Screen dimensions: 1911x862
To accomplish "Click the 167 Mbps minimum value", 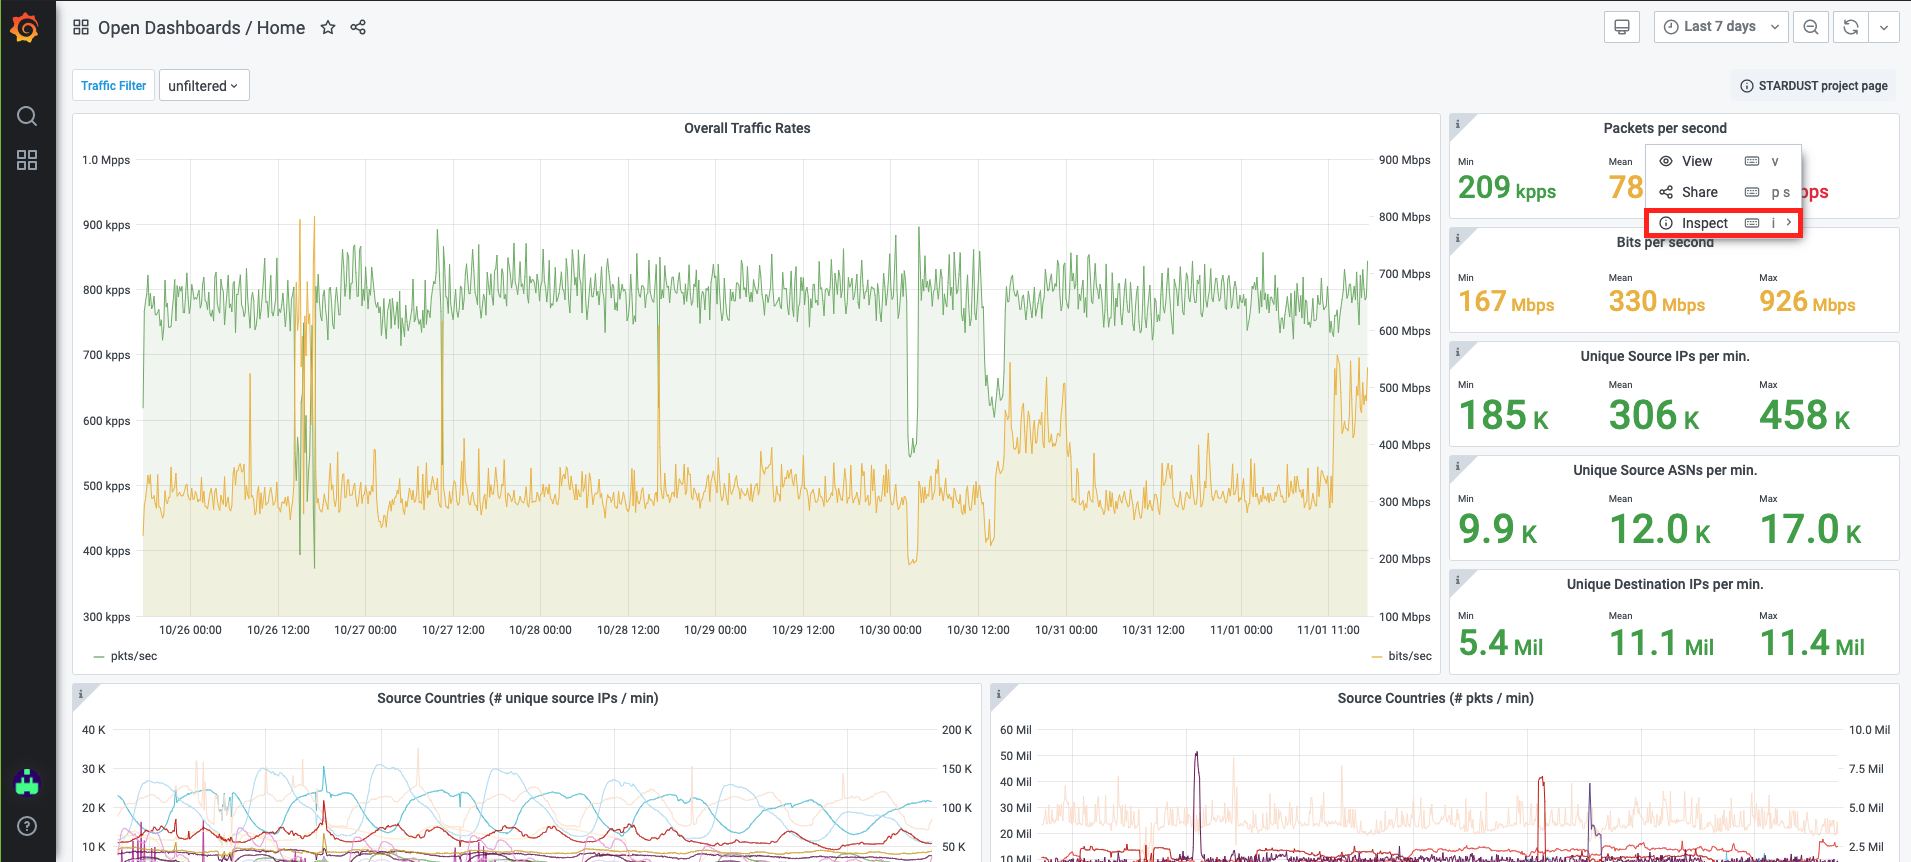I will (1506, 301).
